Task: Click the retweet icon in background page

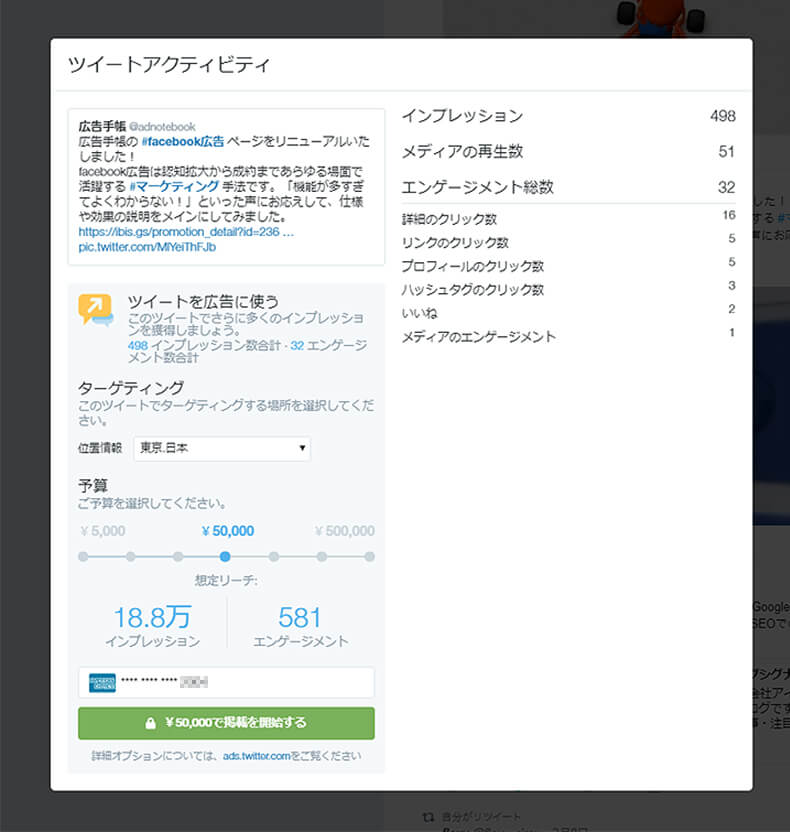Action: pyautogui.click(x=428, y=817)
